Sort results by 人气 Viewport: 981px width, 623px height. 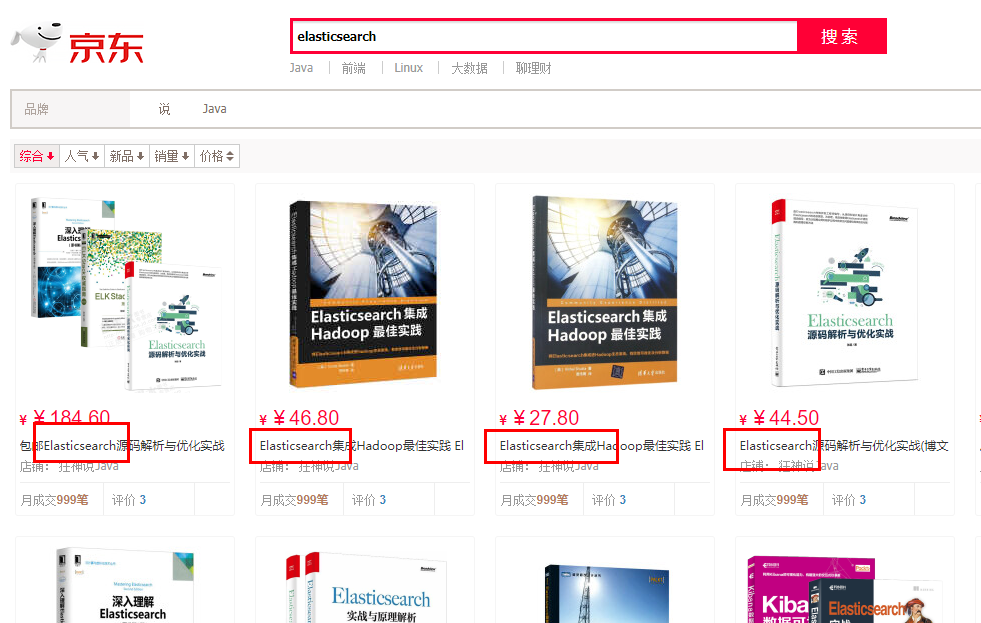pos(82,156)
